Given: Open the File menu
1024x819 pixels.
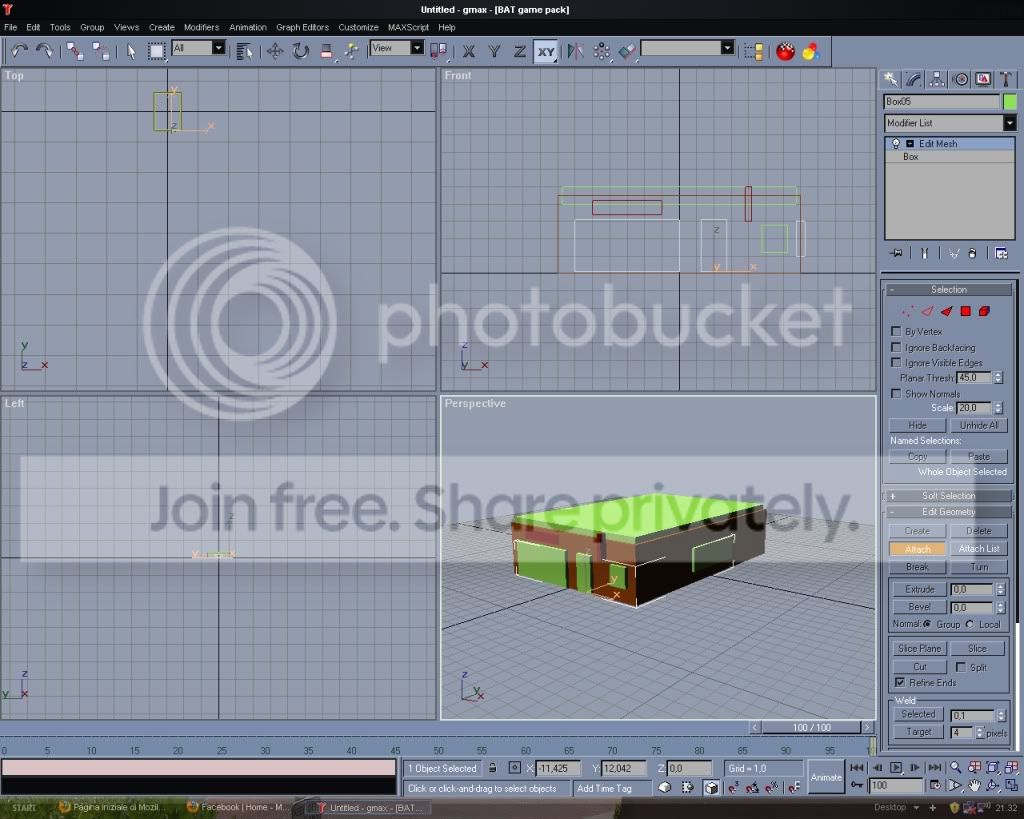Looking at the screenshot, I should (10, 27).
